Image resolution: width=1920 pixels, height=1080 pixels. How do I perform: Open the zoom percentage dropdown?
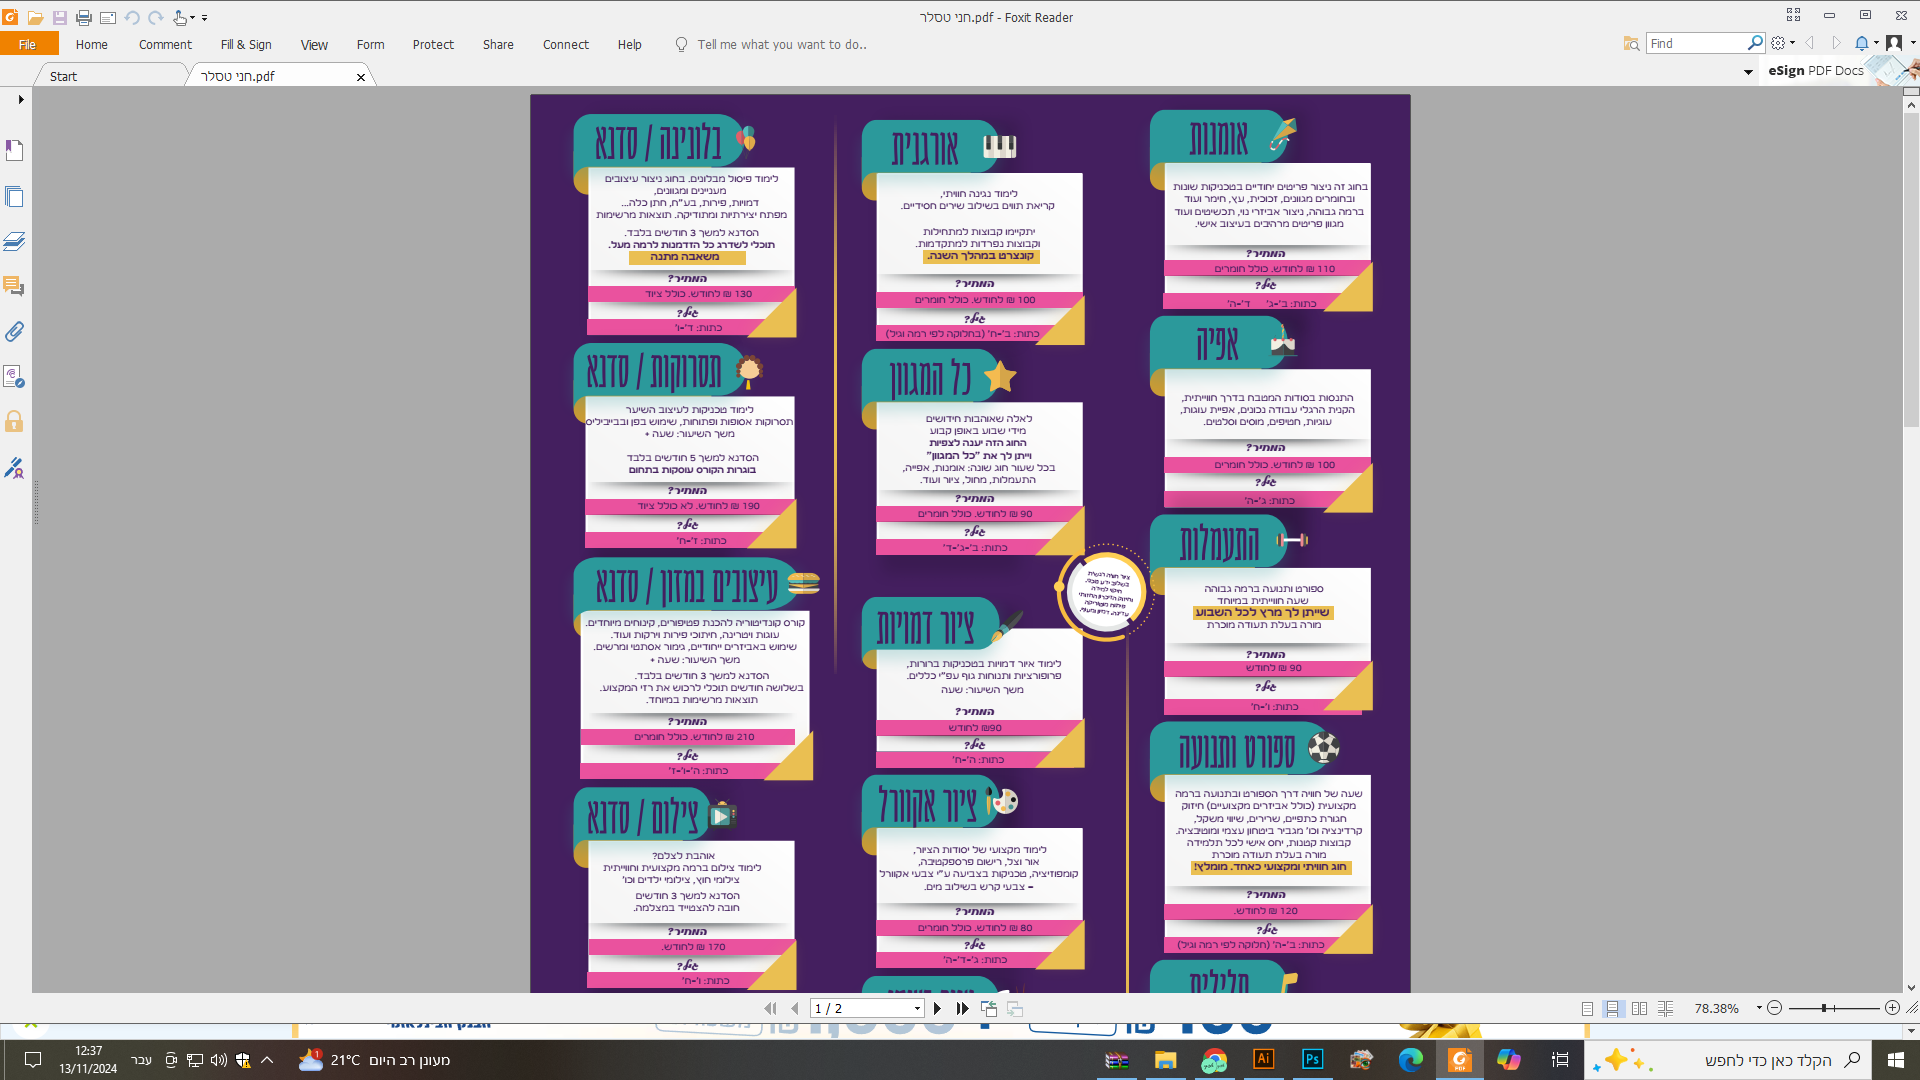click(1759, 1008)
